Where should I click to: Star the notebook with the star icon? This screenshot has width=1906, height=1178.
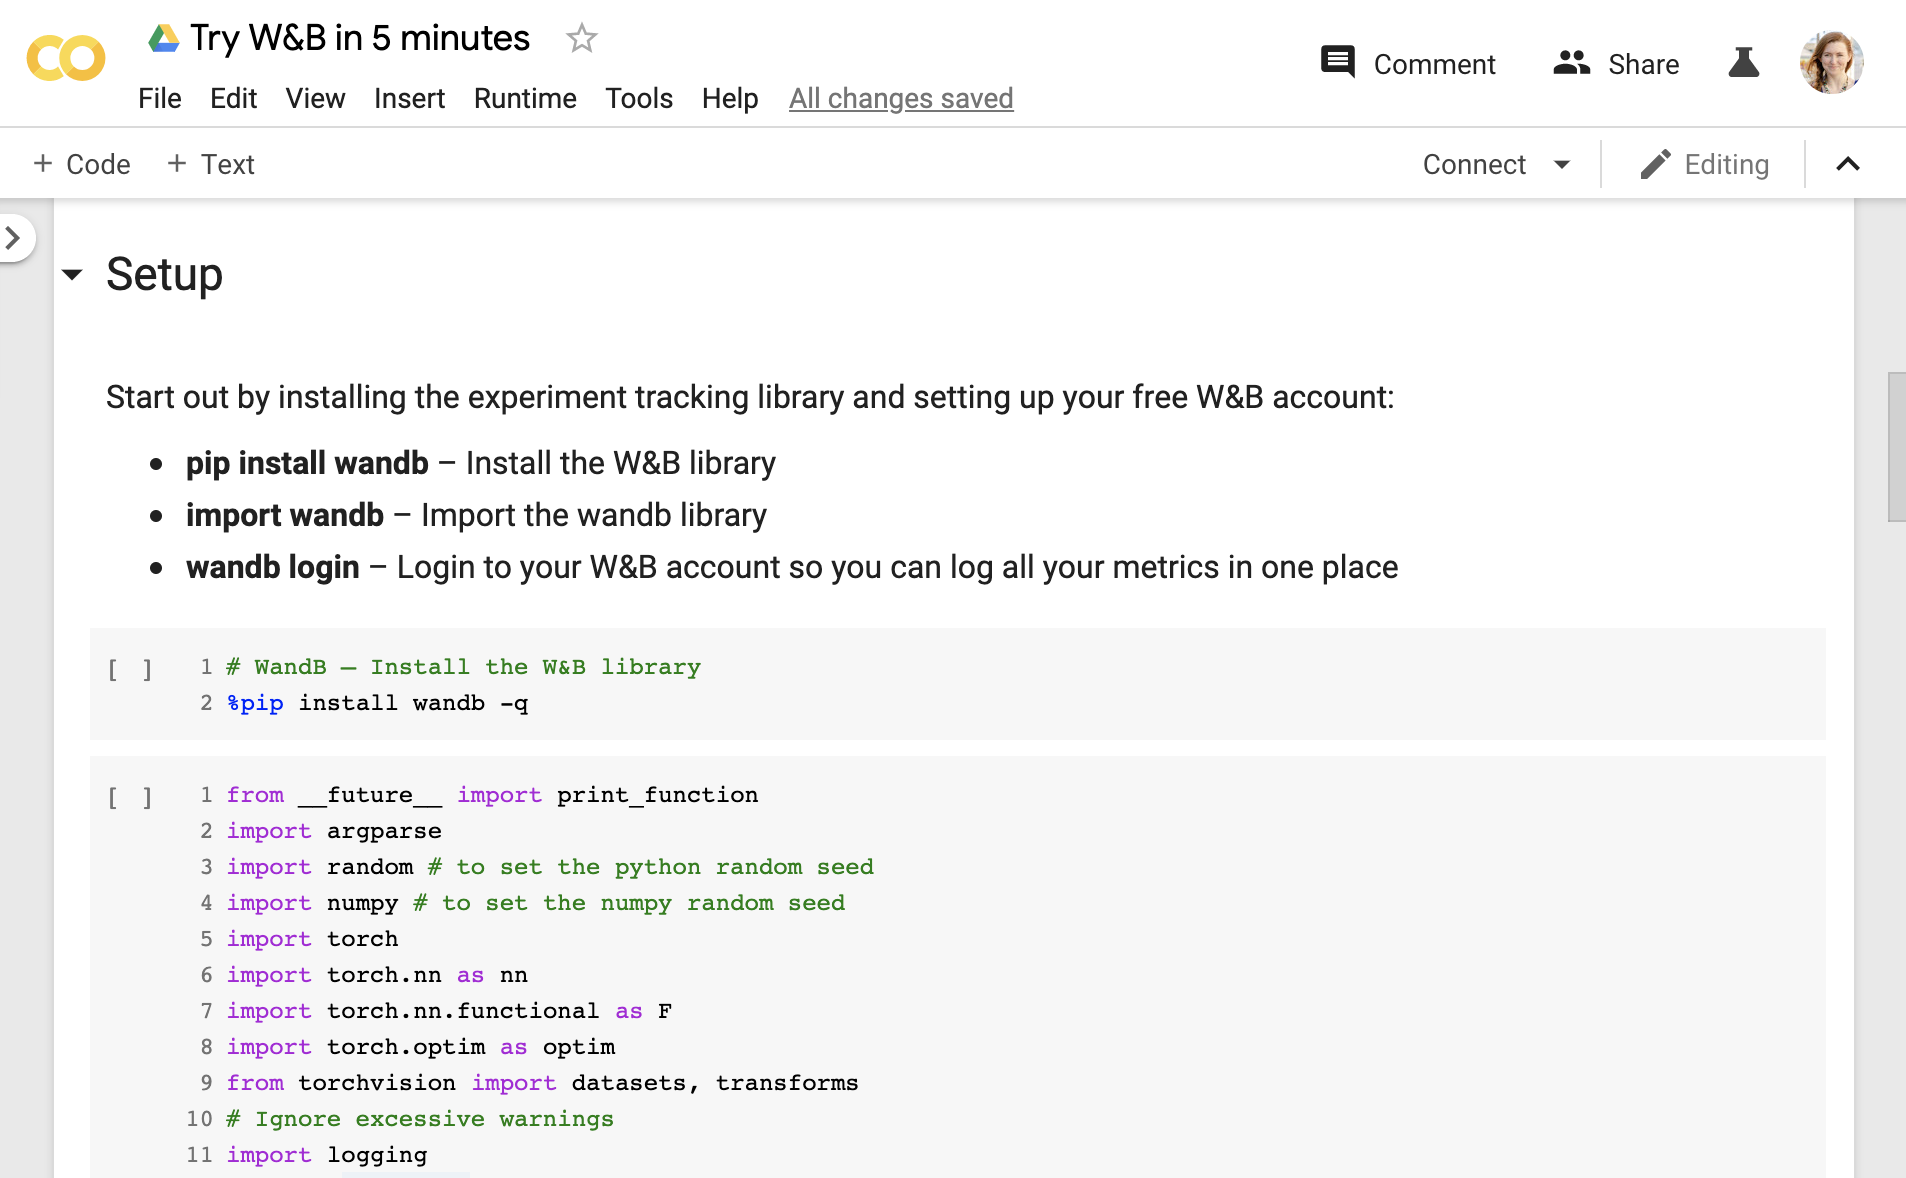[581, 39]
